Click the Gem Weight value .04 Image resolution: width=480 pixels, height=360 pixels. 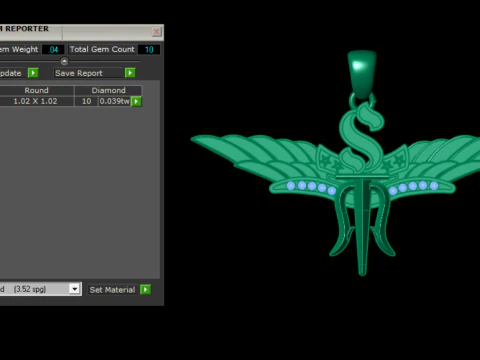pyautogui.click(x=53, y=50)
